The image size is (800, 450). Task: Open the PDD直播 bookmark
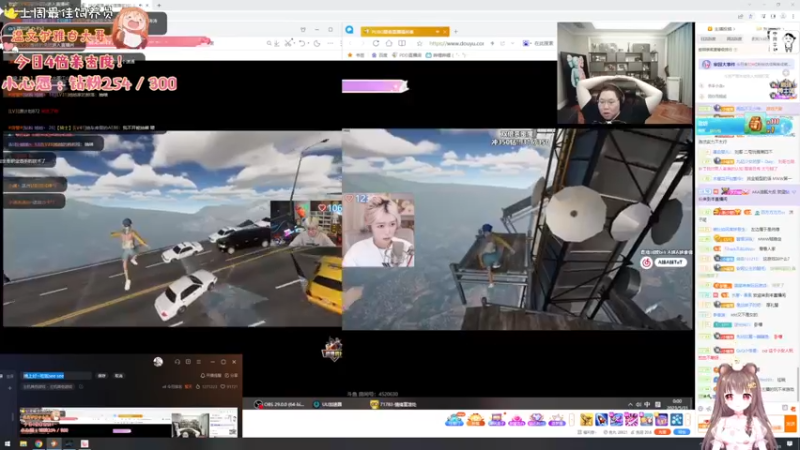(x=407, y=55)
